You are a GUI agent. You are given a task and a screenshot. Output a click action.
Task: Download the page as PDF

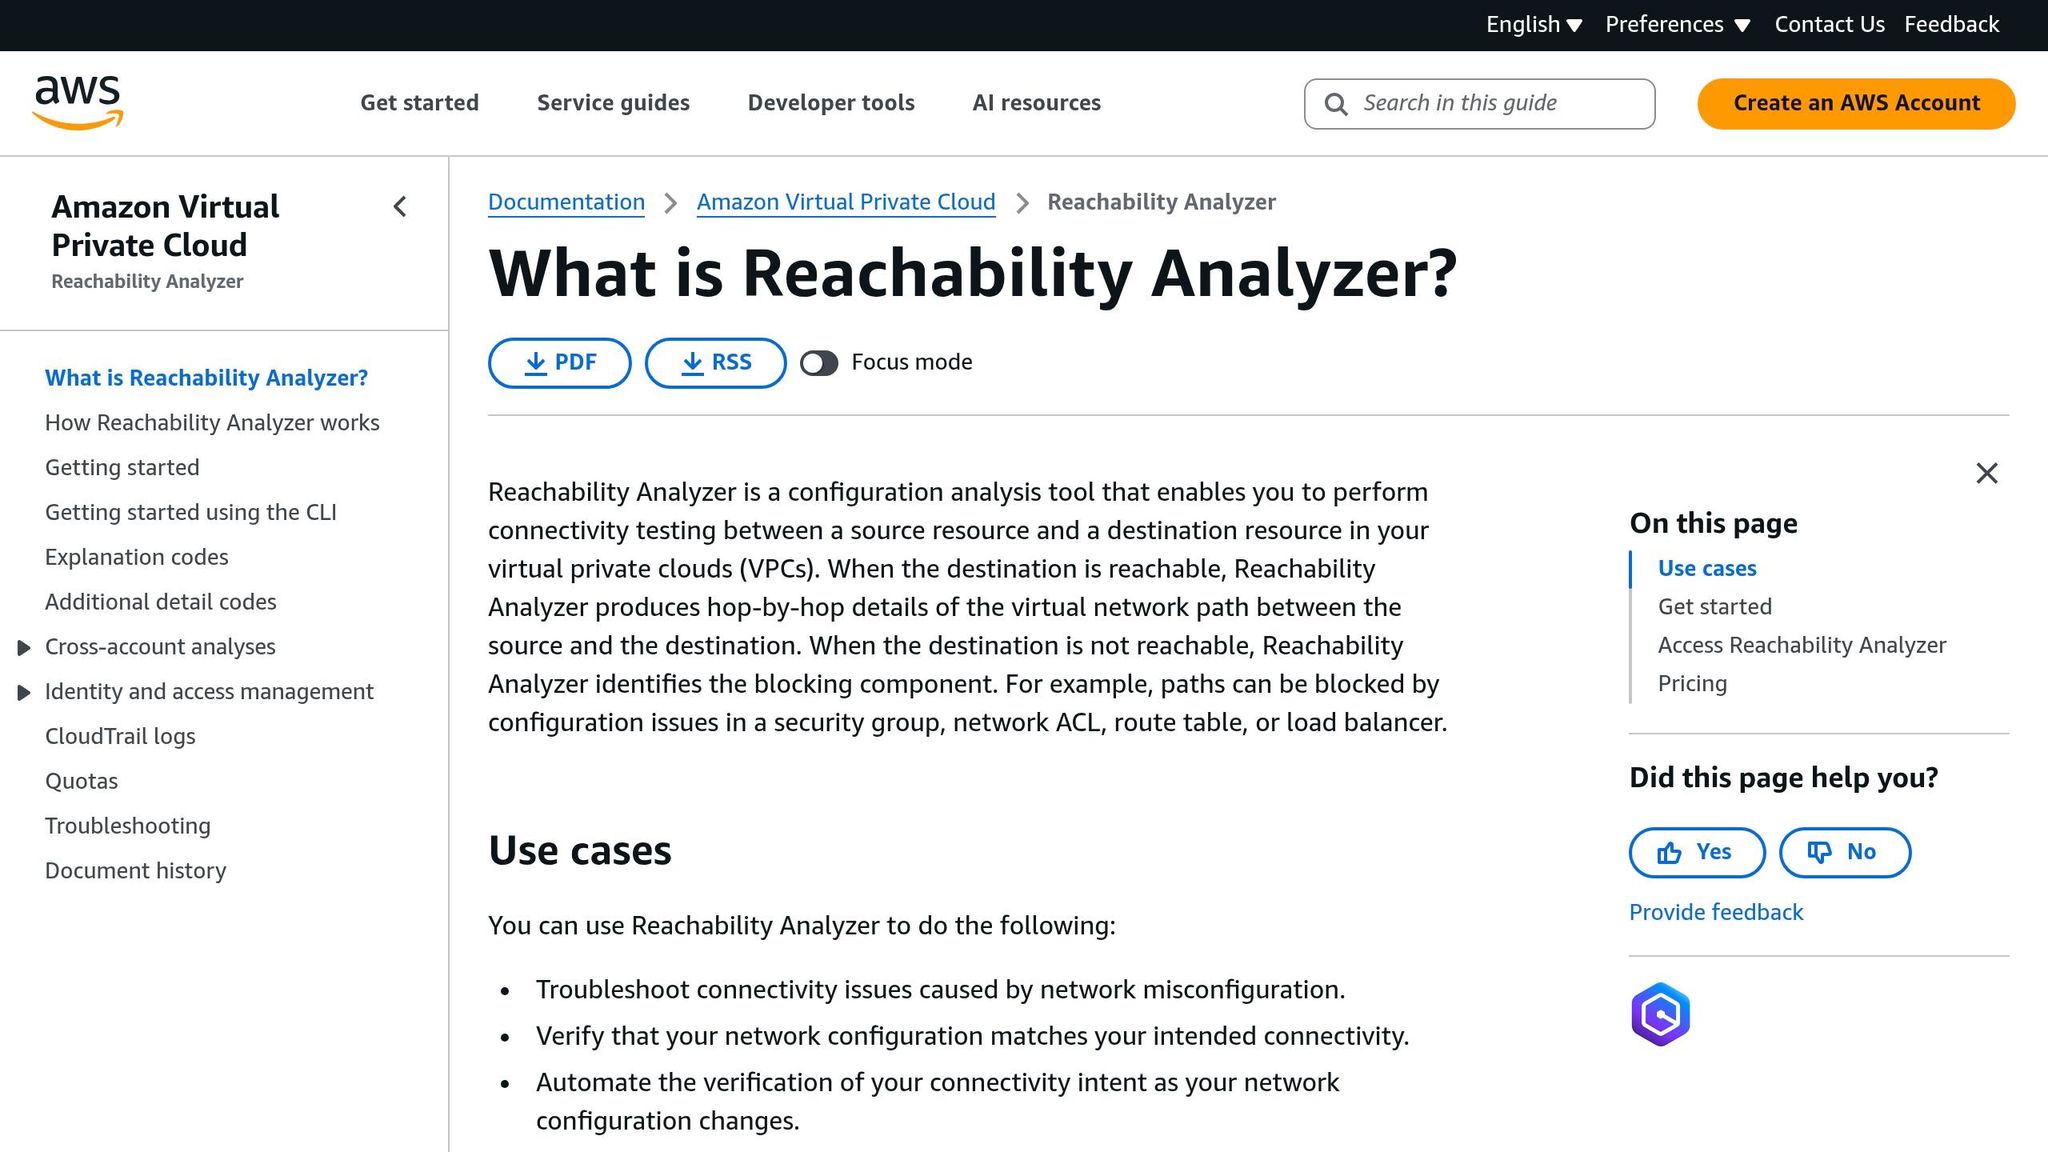tap(558, 362)
